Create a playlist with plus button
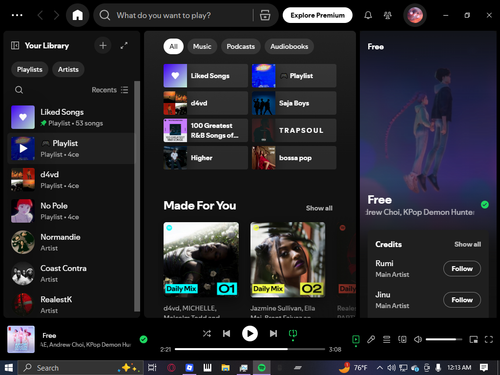Viewport: 500px width, 375px height. [x=103, y=45]
